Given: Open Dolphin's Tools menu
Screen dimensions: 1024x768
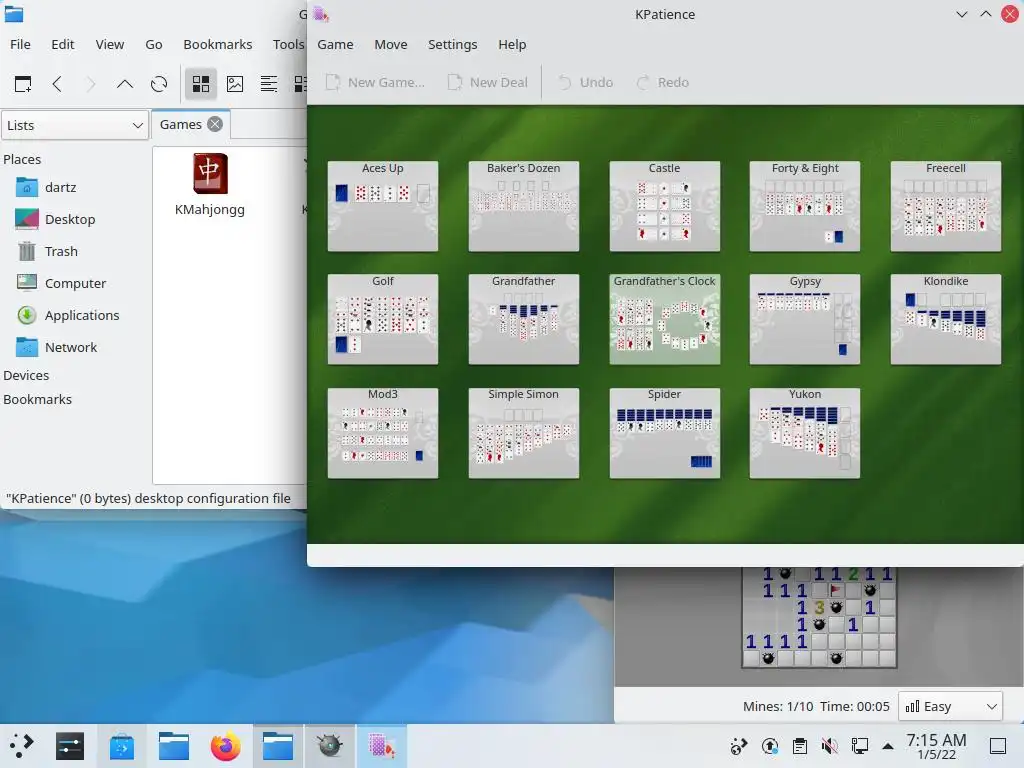Looking at the screenshot, I should [288, 44].
